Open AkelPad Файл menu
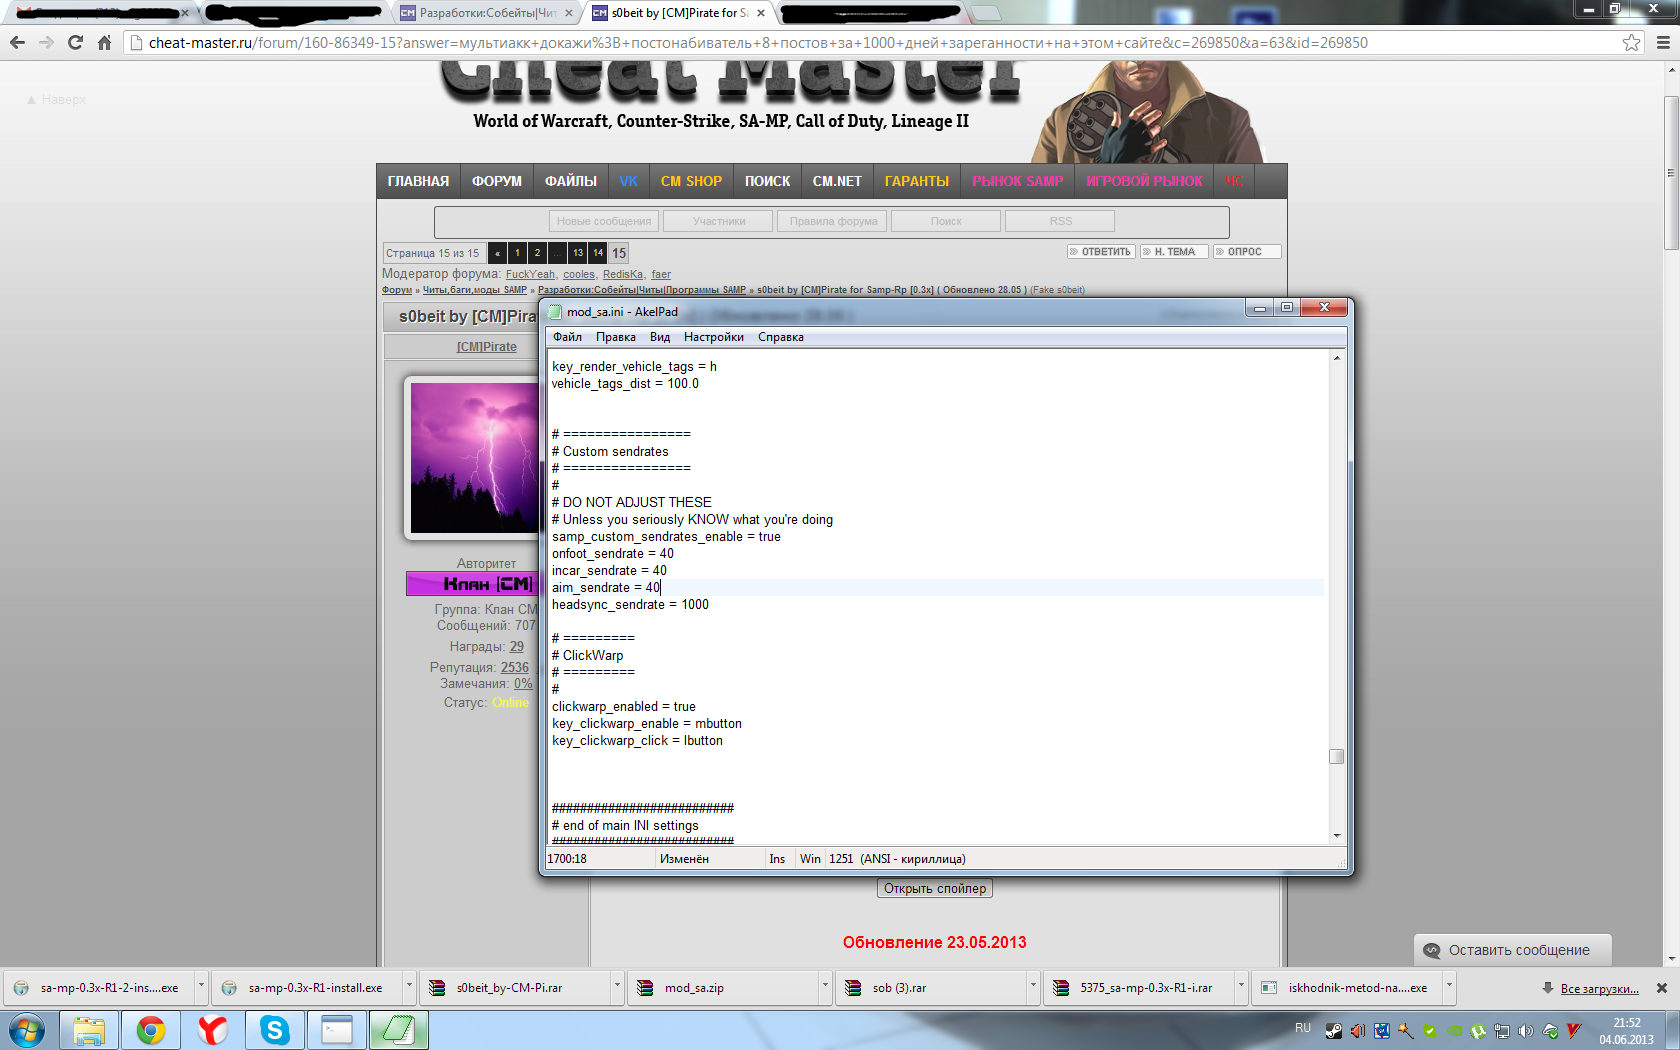This screenshot has width=1680, height=1050. point(567,337)
